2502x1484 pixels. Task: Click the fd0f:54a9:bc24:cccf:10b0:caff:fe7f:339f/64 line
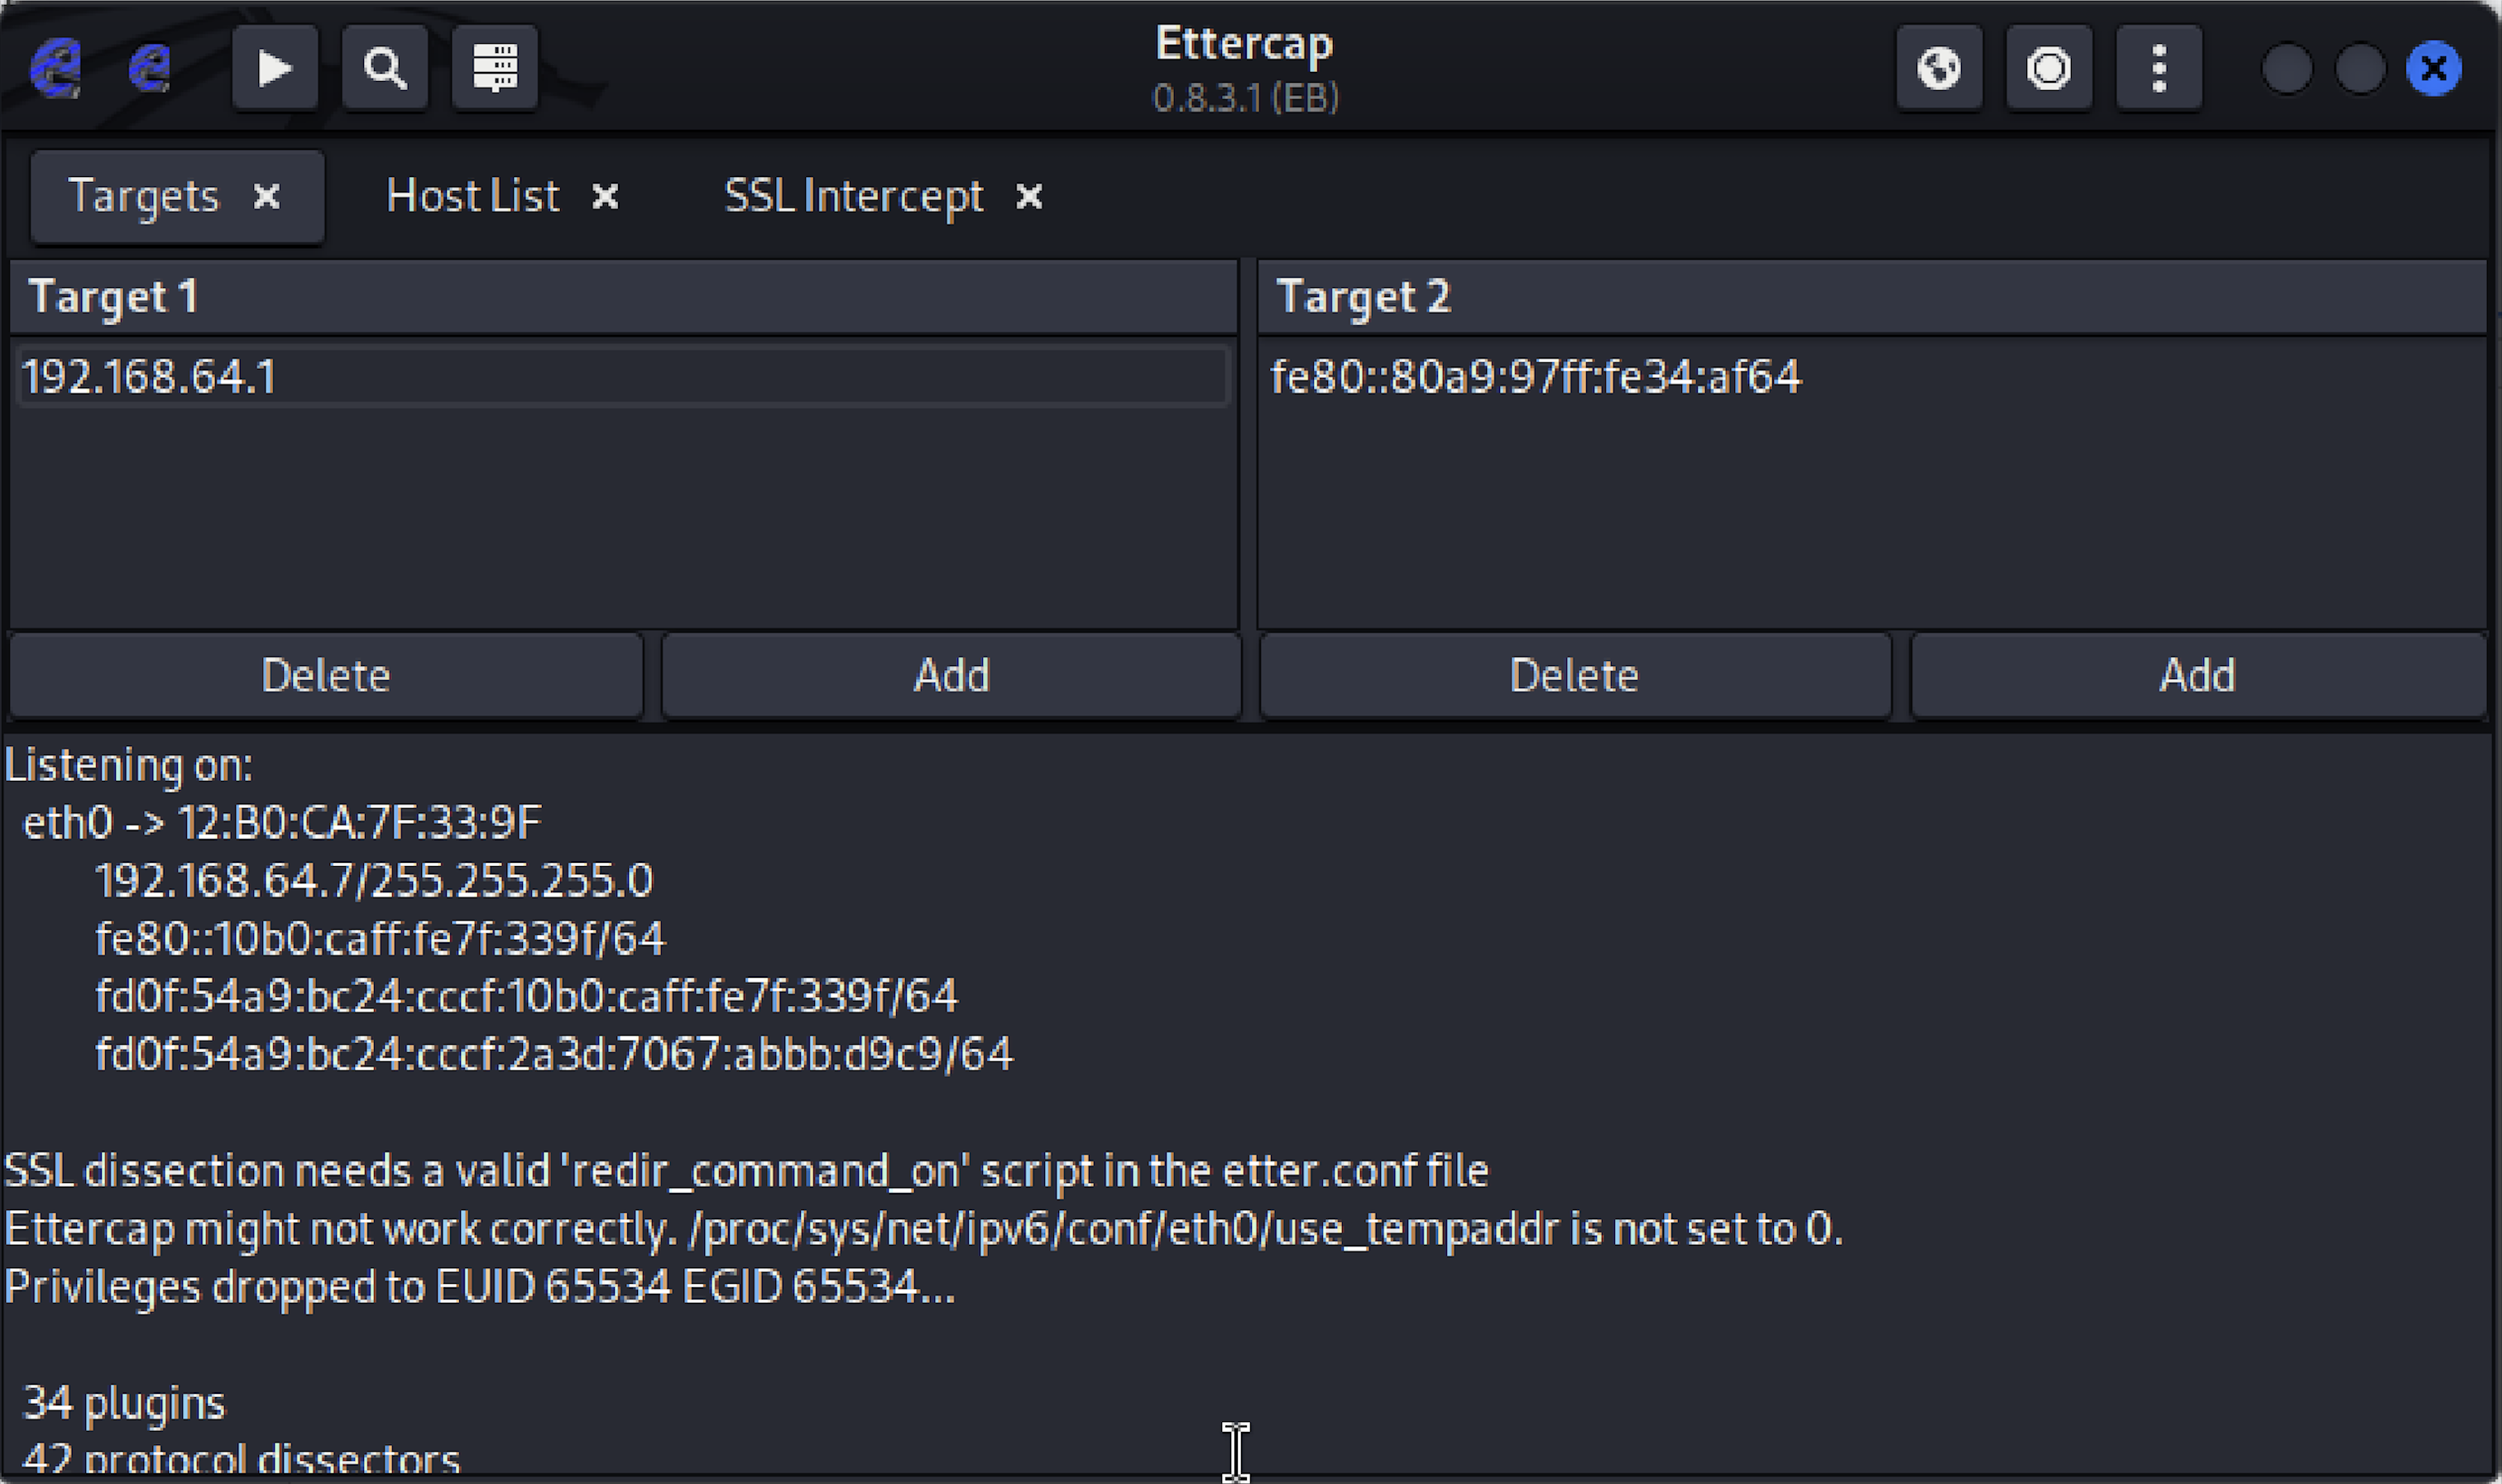pyautogui.click(x=527, y=996)
